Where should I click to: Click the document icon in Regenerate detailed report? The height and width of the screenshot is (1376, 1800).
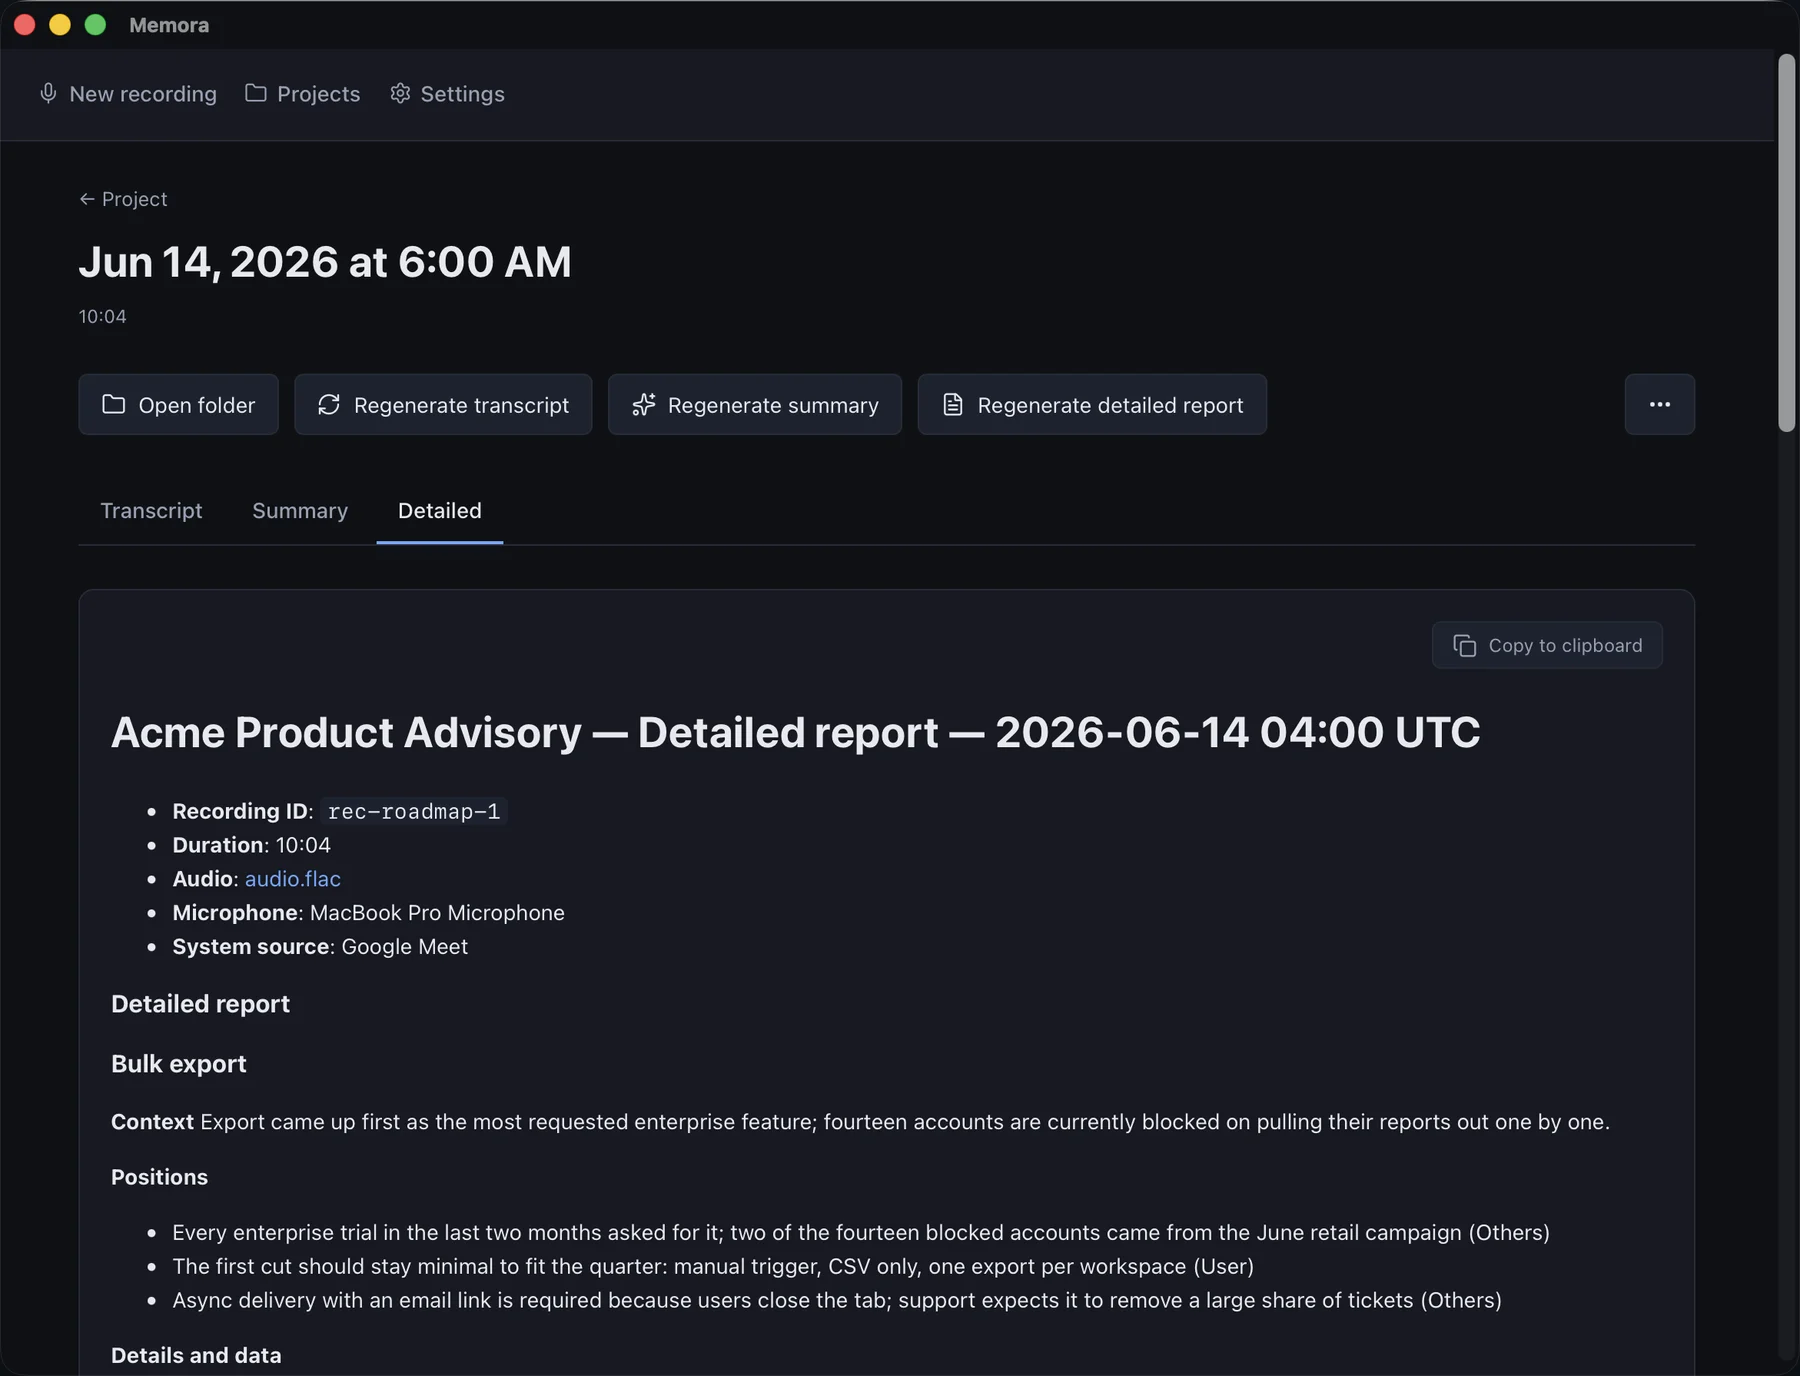click(953, 404)
